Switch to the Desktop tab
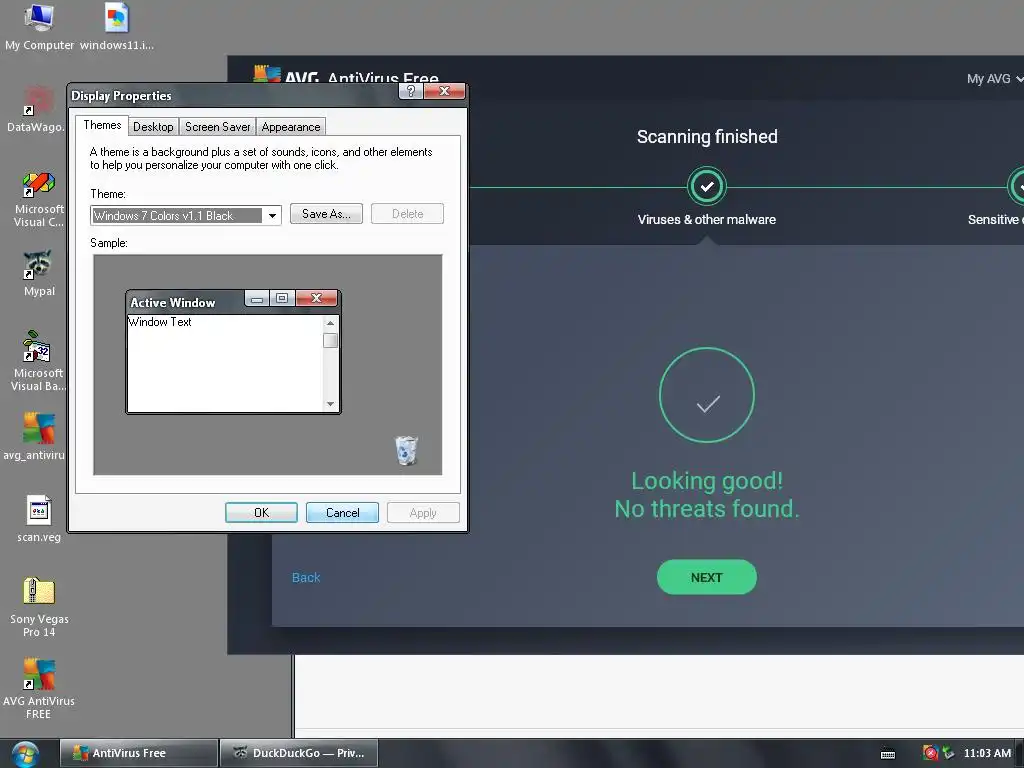The width and height of the screenshot is (1024, 768). pos(153,127)
